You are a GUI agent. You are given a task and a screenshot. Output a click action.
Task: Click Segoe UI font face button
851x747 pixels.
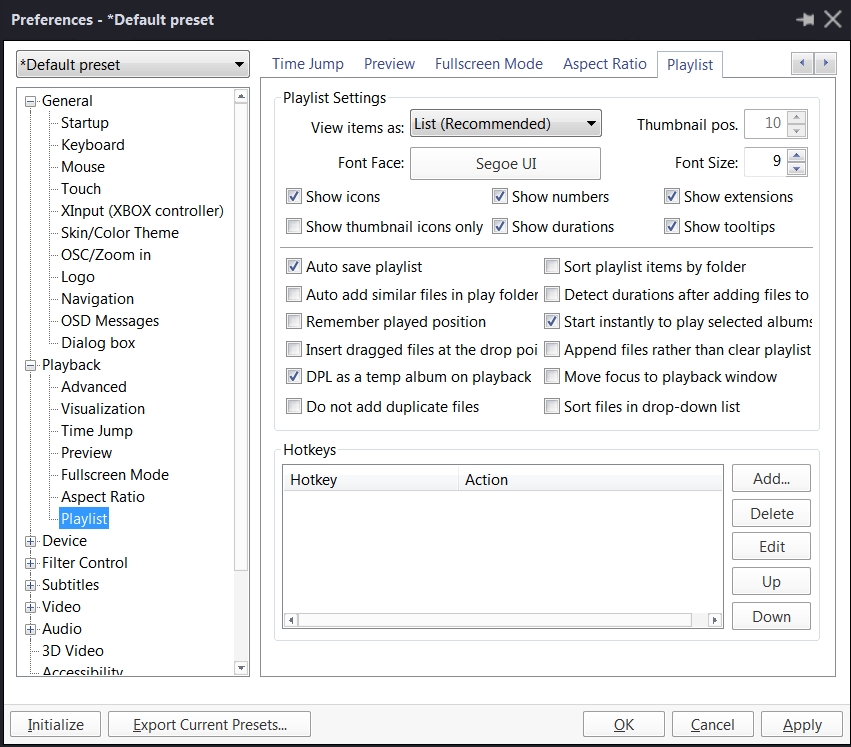click(505, 163)
